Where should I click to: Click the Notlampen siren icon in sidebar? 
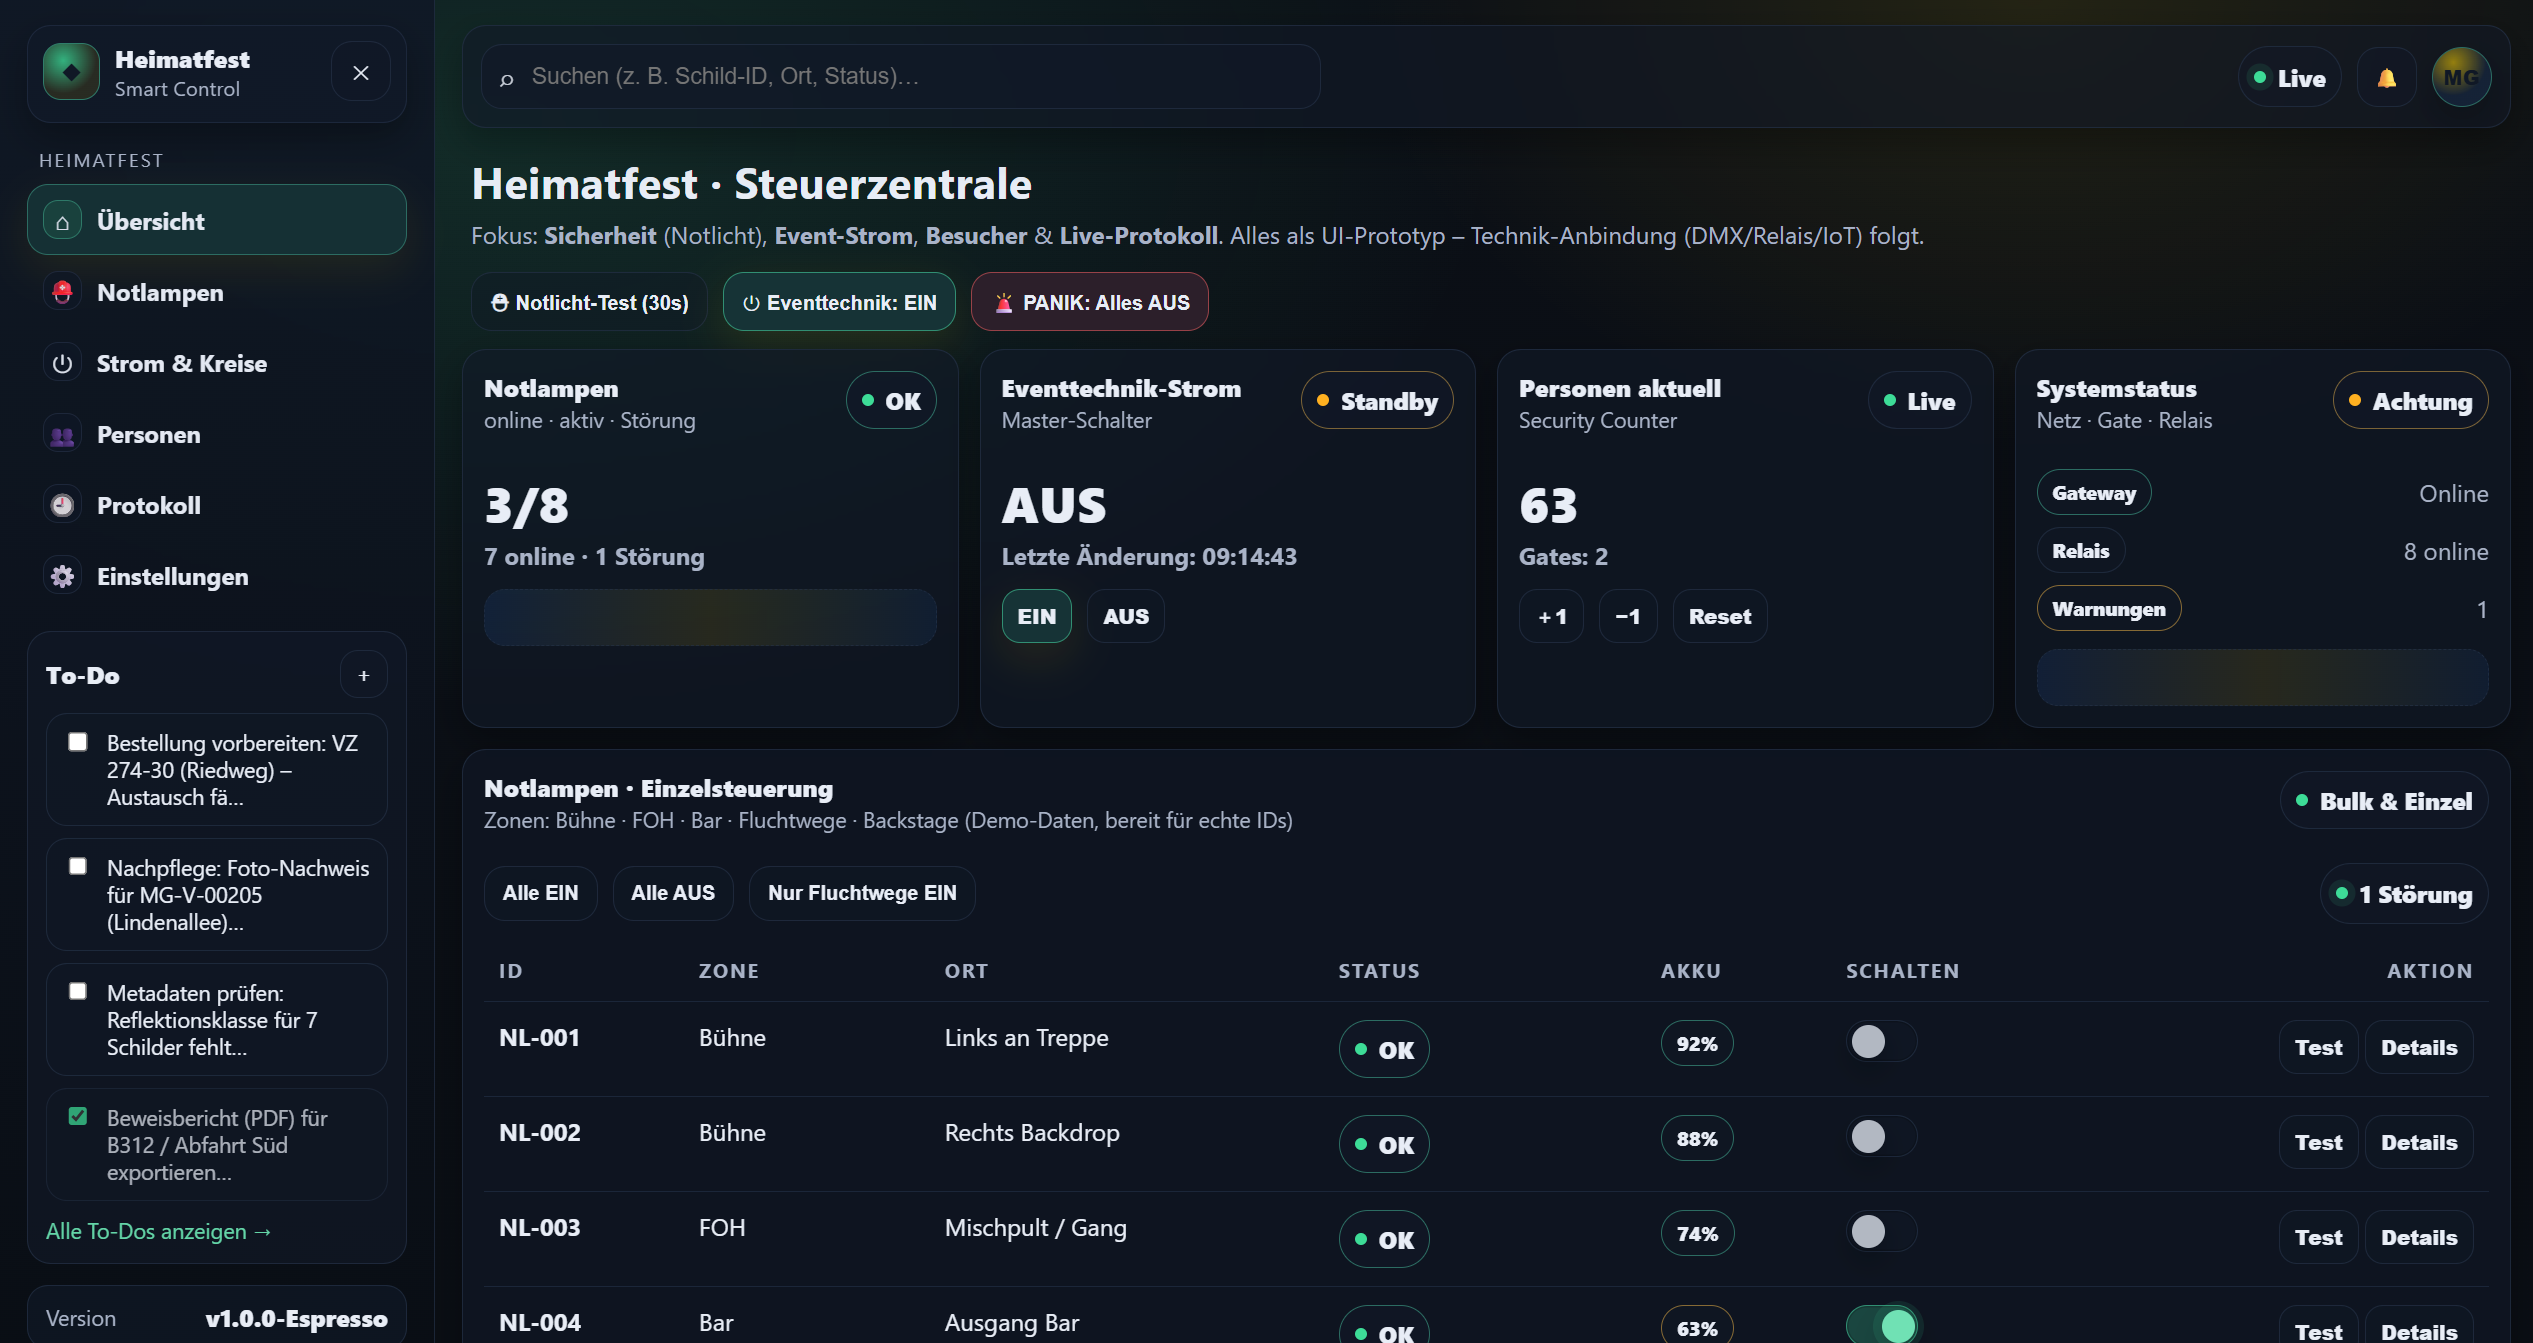point(62,293)
